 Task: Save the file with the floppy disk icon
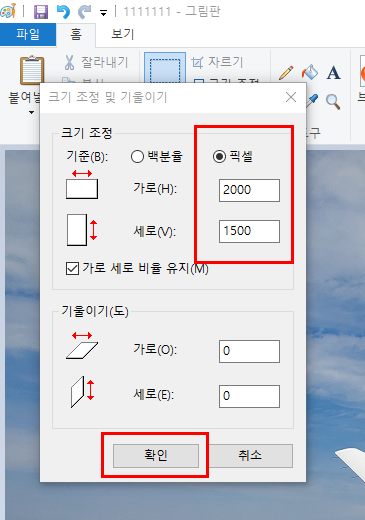pos(41,12)
